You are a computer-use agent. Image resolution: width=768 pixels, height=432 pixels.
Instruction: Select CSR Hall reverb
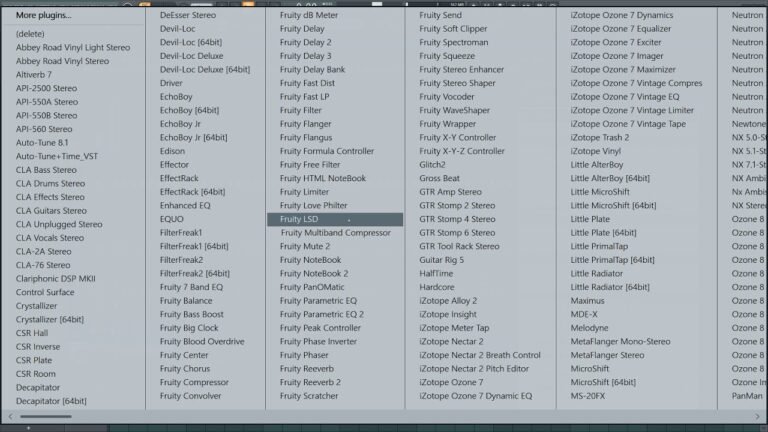(x=32, y=333)
